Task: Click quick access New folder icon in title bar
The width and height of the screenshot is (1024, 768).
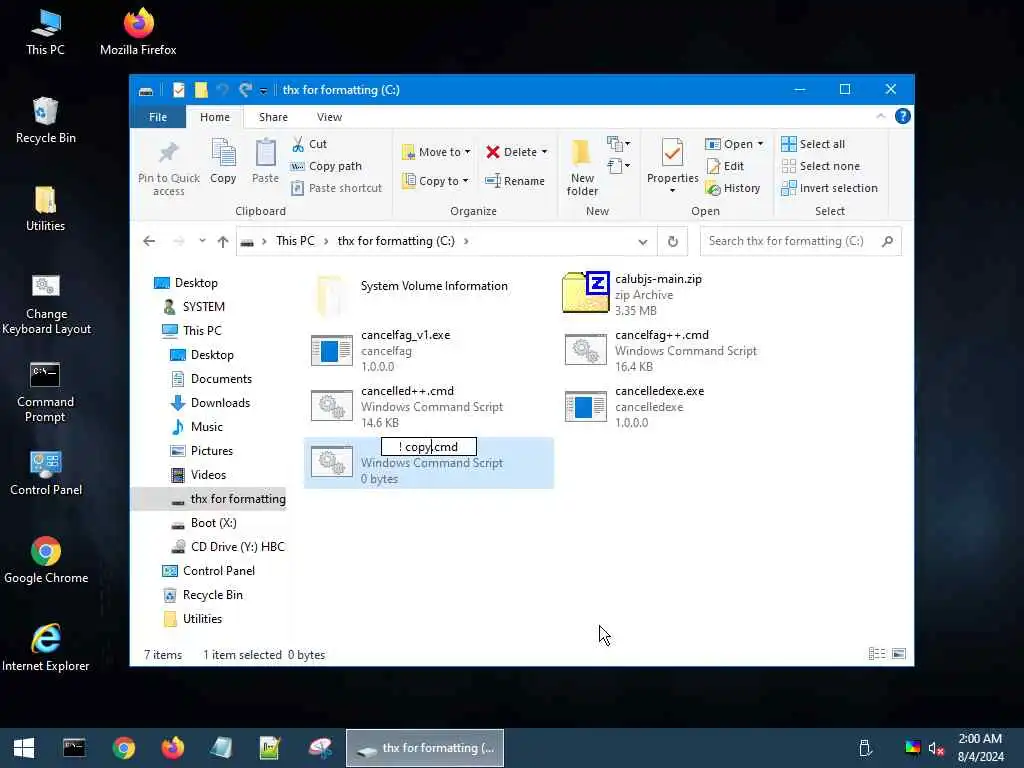Action: pyautogui.click(x=201, y=90)
